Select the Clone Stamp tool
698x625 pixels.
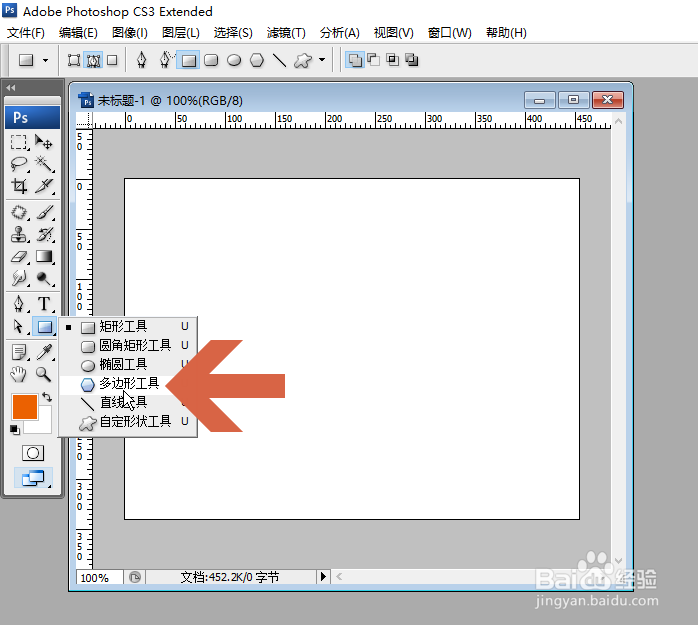point(19,234)
